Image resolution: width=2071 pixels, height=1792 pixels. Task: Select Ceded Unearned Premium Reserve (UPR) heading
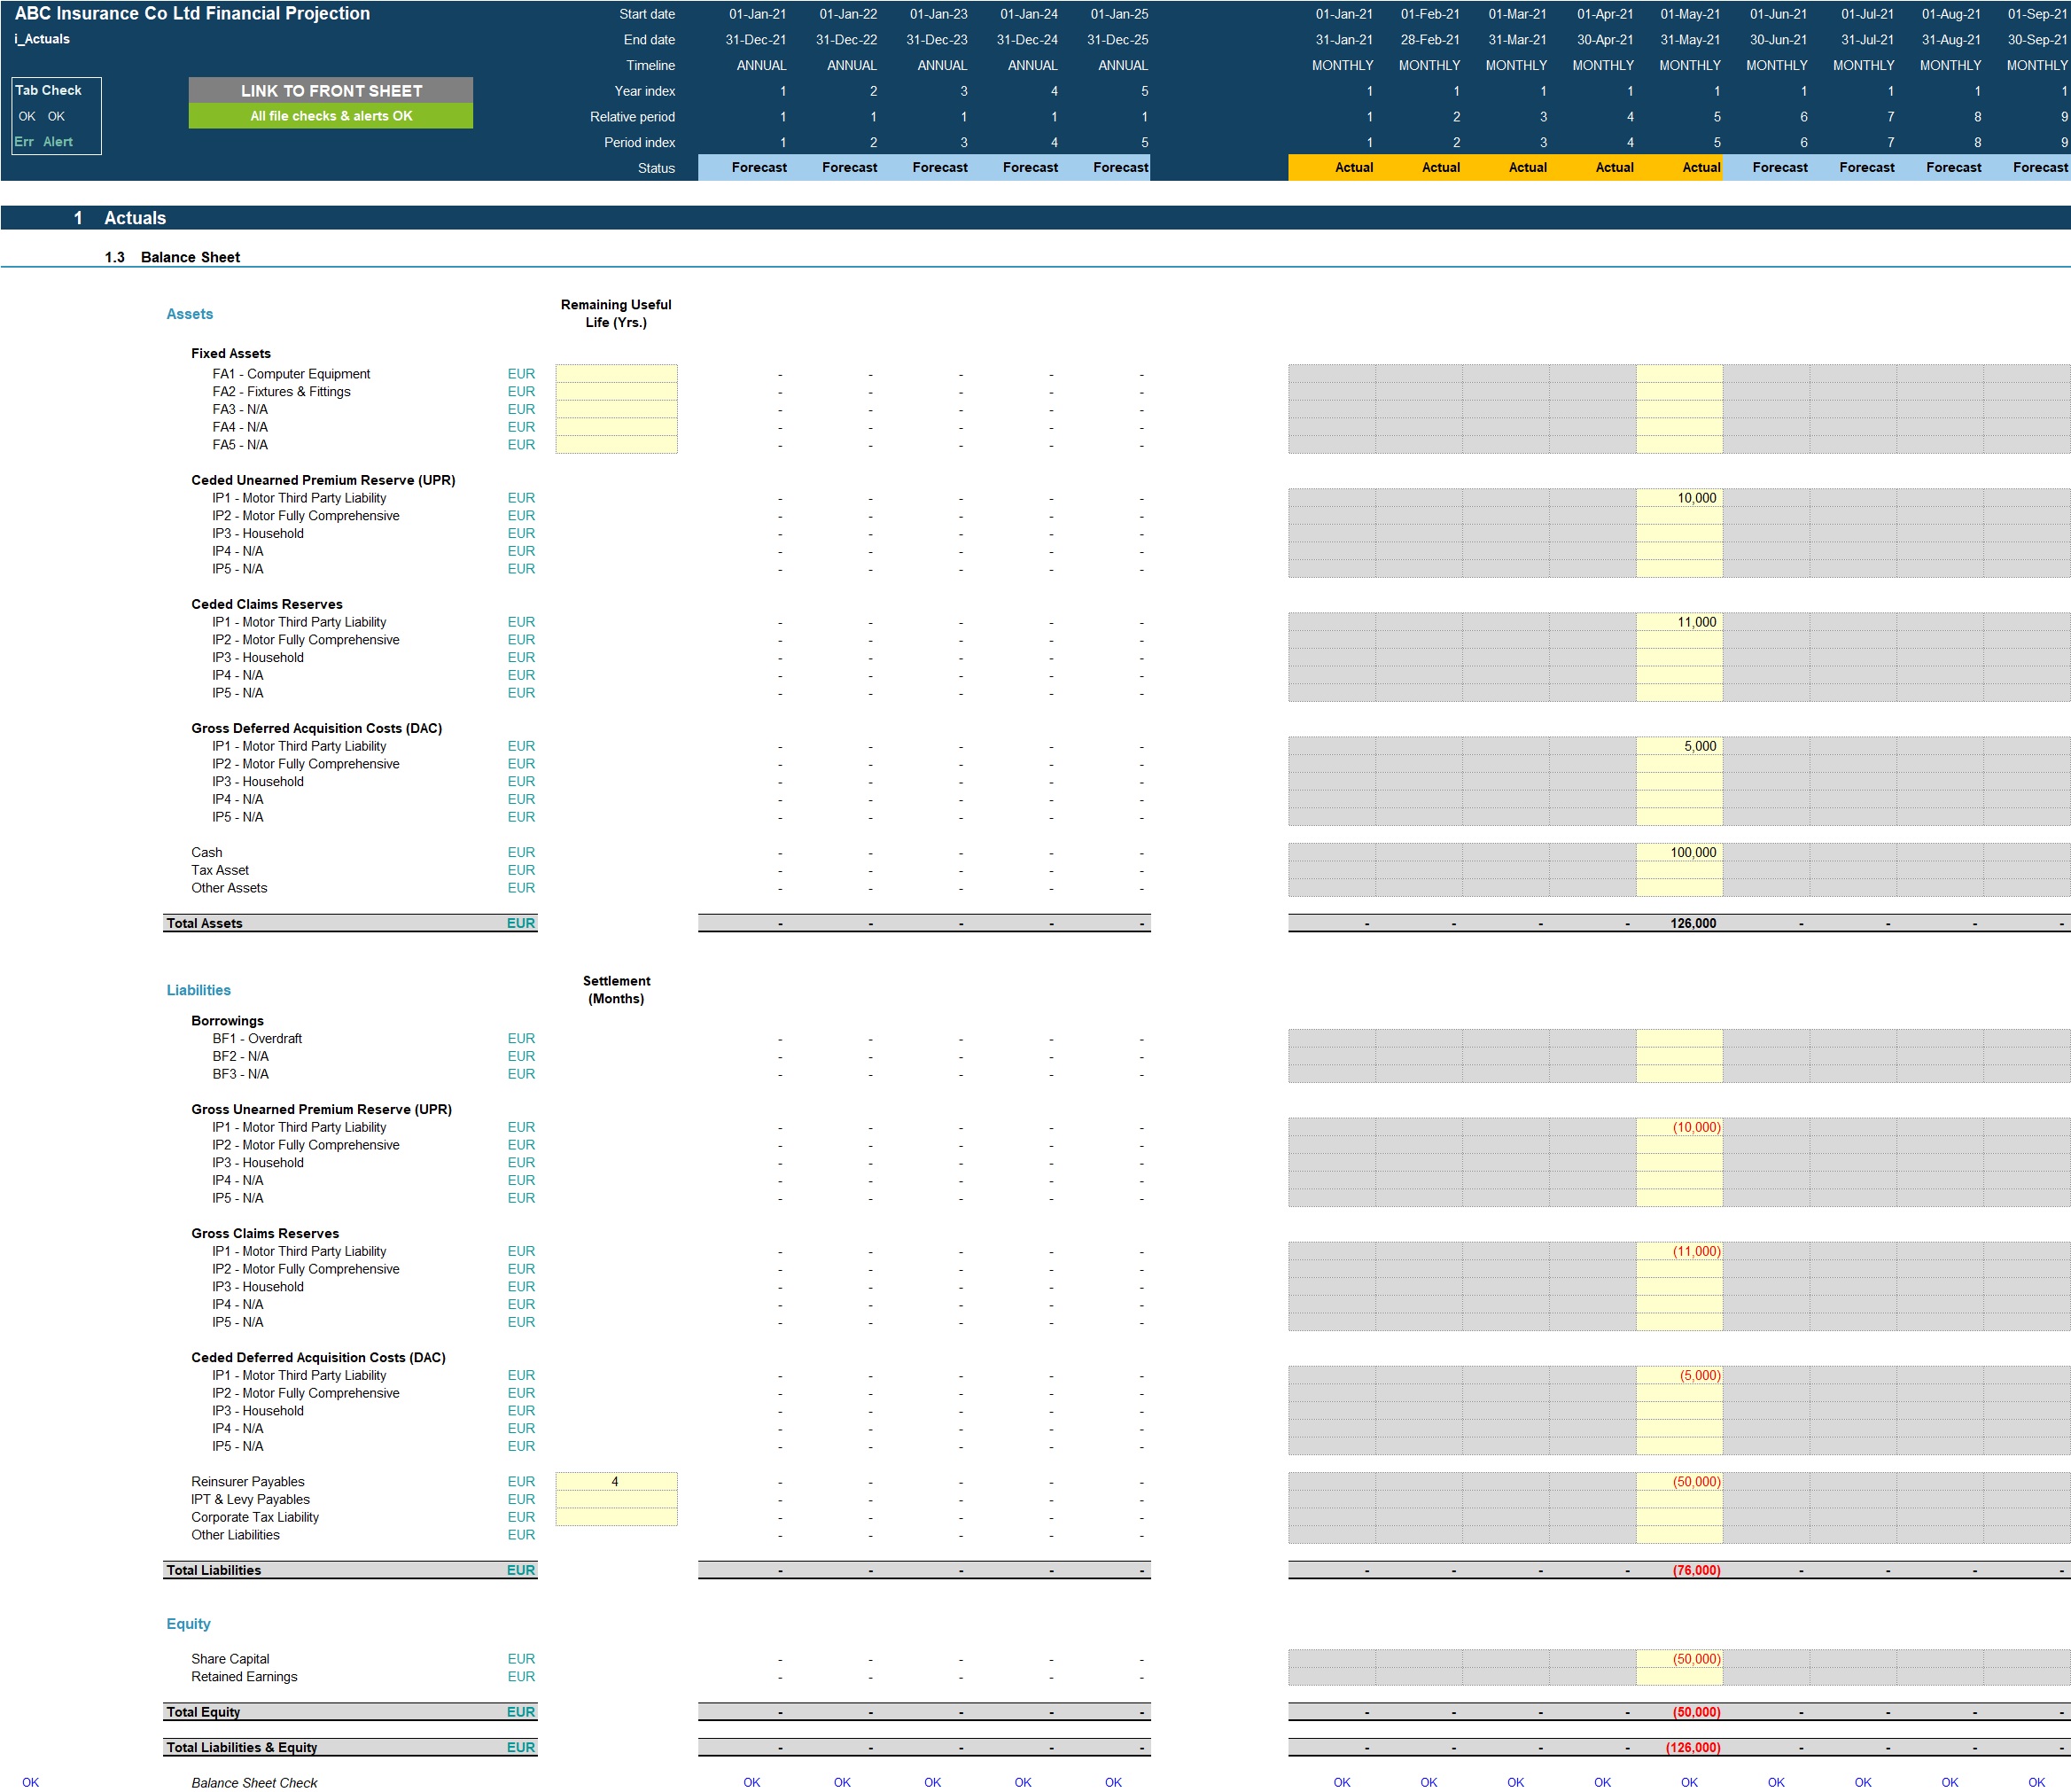pos(323,480)
